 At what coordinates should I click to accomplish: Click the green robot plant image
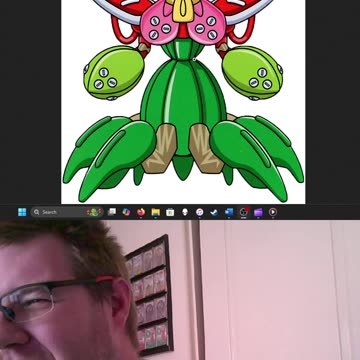pos(183,102)
